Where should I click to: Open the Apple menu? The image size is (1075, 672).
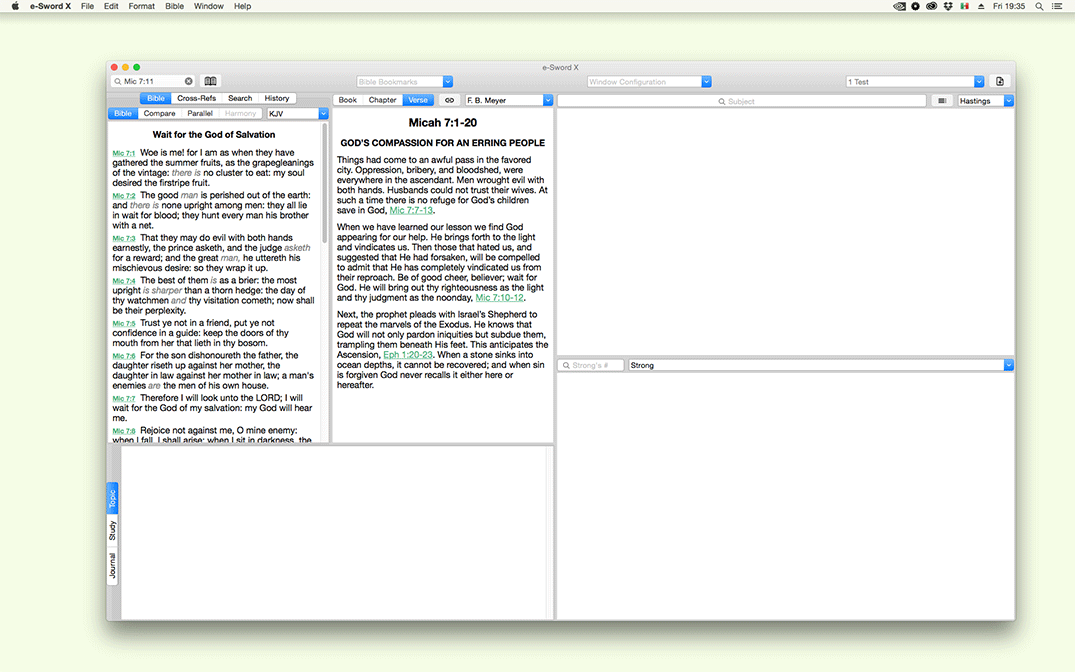click(15, 6)
